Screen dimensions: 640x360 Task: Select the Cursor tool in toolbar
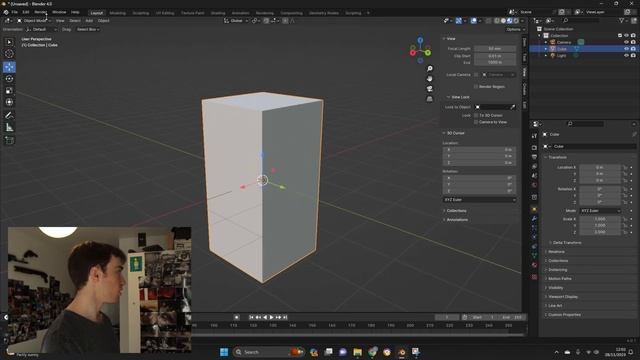pyautogui.click(x=9, y=54)
